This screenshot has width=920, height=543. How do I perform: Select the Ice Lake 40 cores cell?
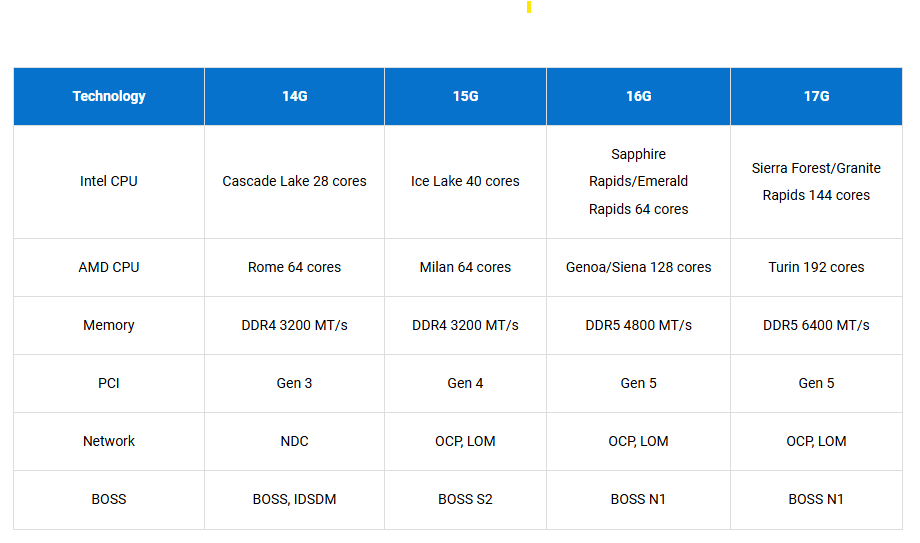point(465,181)
